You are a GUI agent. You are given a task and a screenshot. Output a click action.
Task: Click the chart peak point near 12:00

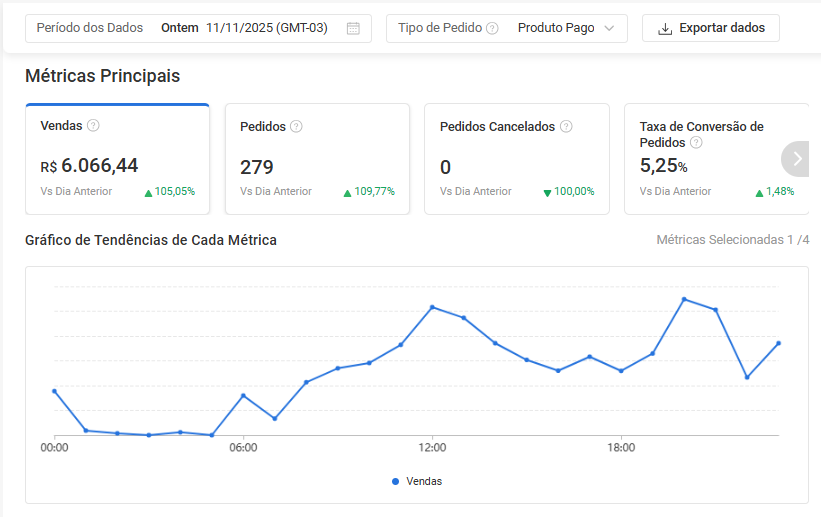coord(432,307)
